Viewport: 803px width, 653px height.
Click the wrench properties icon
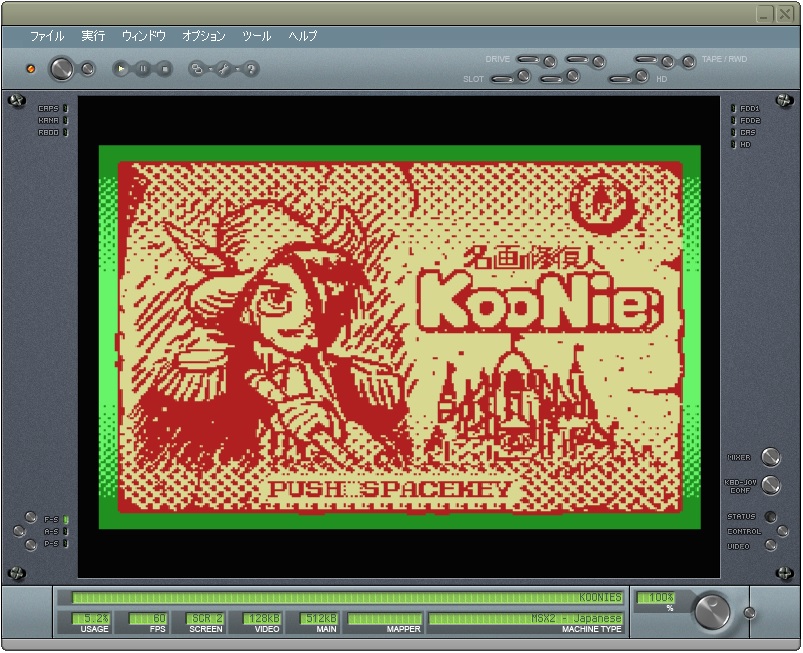click(224, 69)
